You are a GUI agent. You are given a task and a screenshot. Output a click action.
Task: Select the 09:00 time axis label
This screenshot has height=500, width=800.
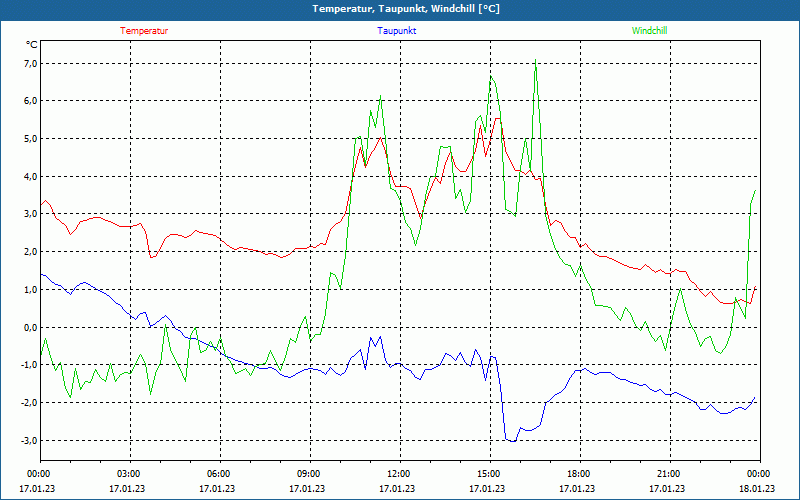308,474
